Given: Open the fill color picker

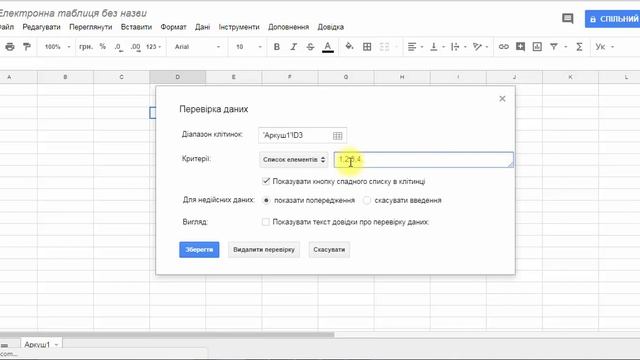Looking at the screenshot, I should coord(349,47).
